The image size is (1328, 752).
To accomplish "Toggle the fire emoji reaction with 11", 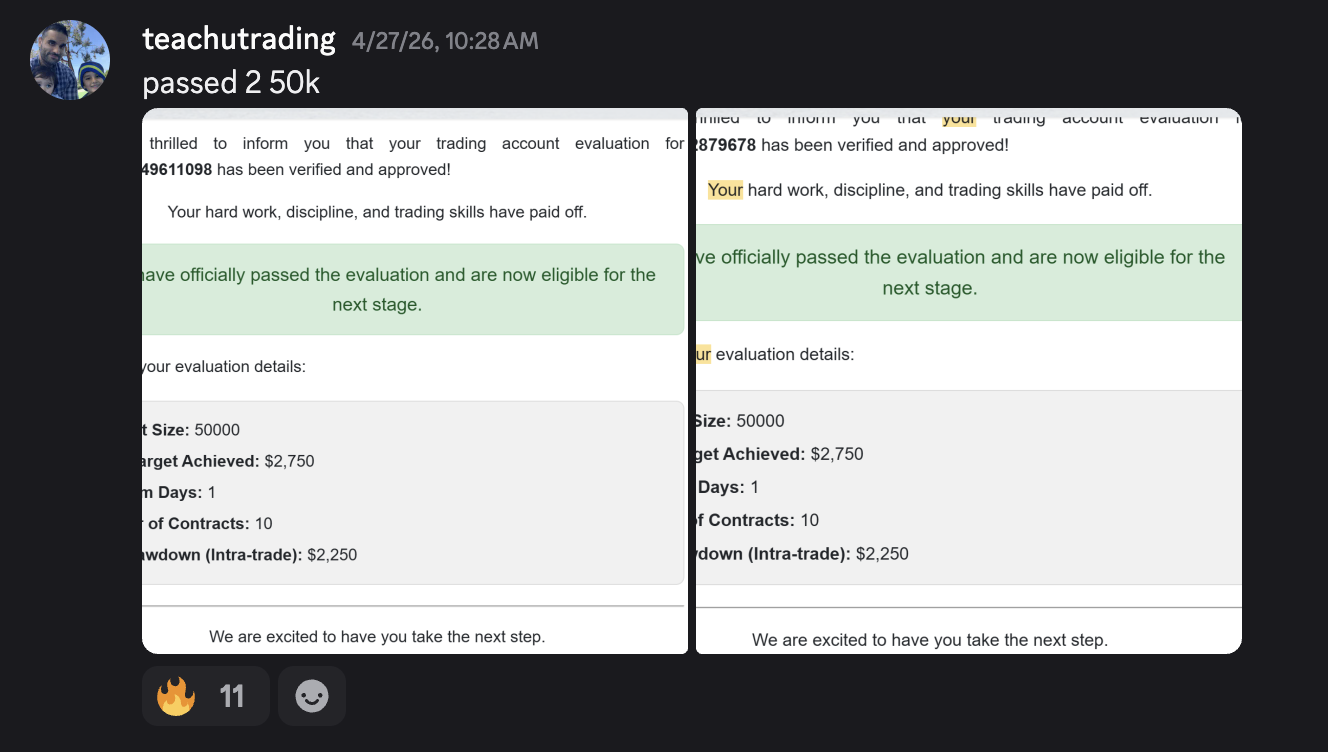I will click(x=206, y=696).
